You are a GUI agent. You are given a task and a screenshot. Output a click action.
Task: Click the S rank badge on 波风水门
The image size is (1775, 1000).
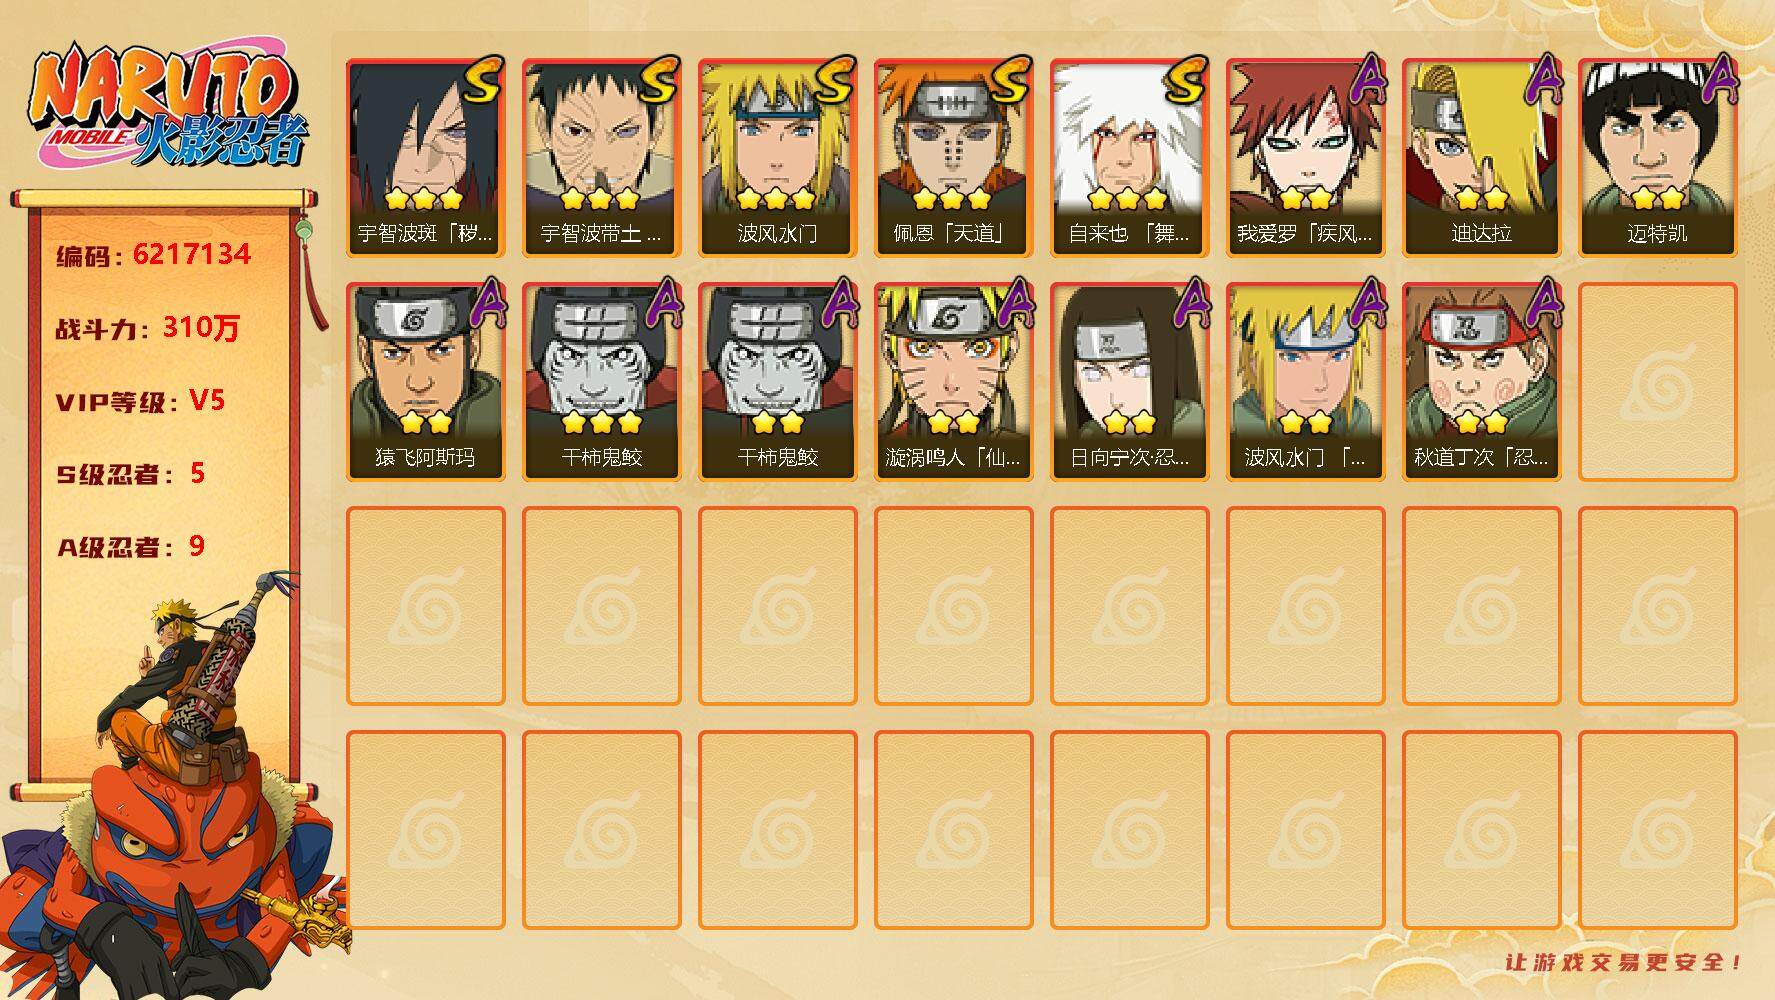pyautogui.click(x=834, y=80)
